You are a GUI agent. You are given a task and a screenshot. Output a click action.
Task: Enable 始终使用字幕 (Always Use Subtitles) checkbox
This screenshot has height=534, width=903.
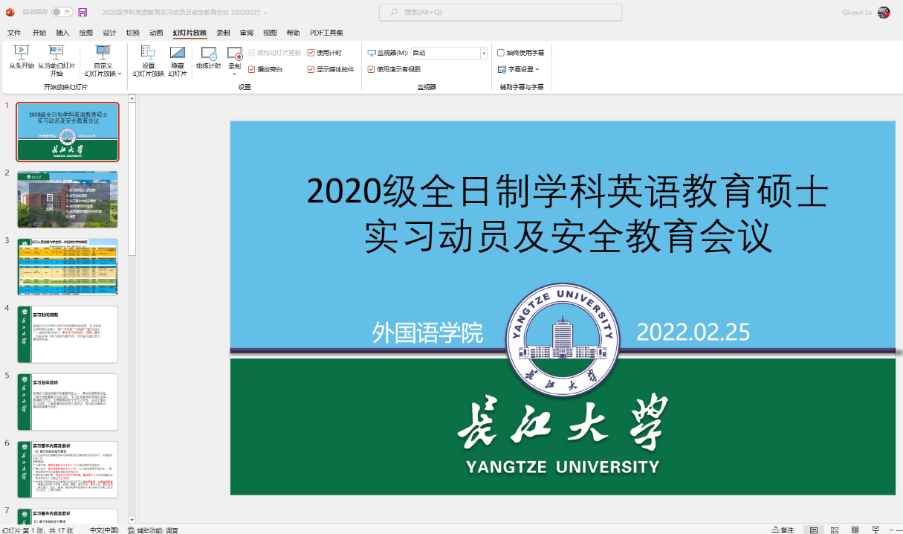[x=501, y=53]
